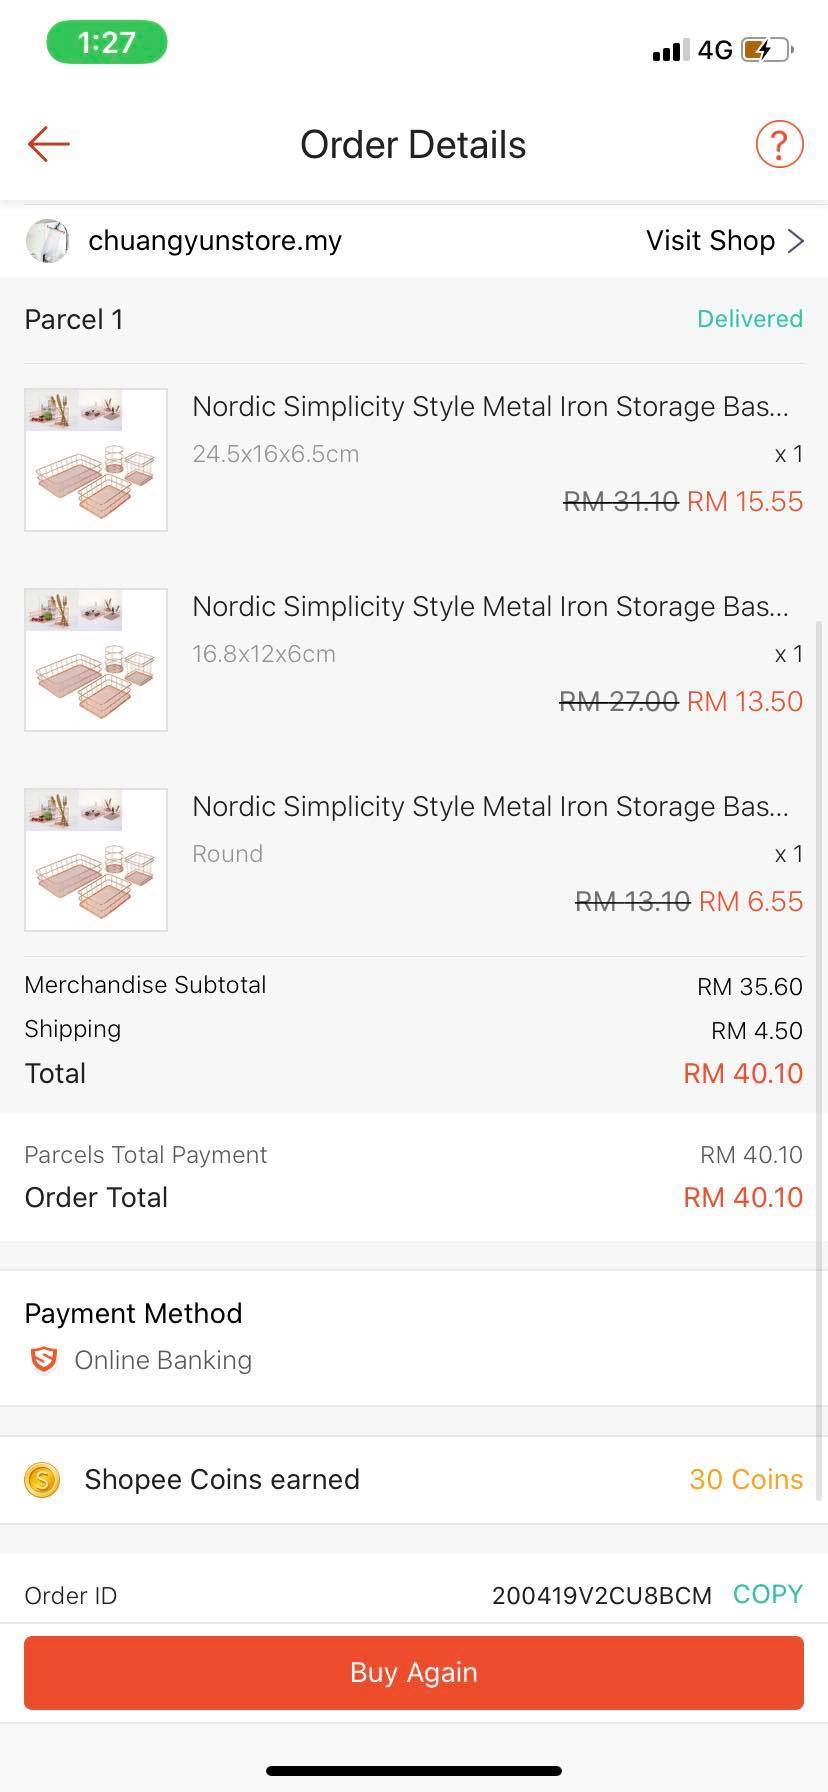Open thumbnail of Round storage basket
This screenshot has height=1792, width=828.
point(96,860)
